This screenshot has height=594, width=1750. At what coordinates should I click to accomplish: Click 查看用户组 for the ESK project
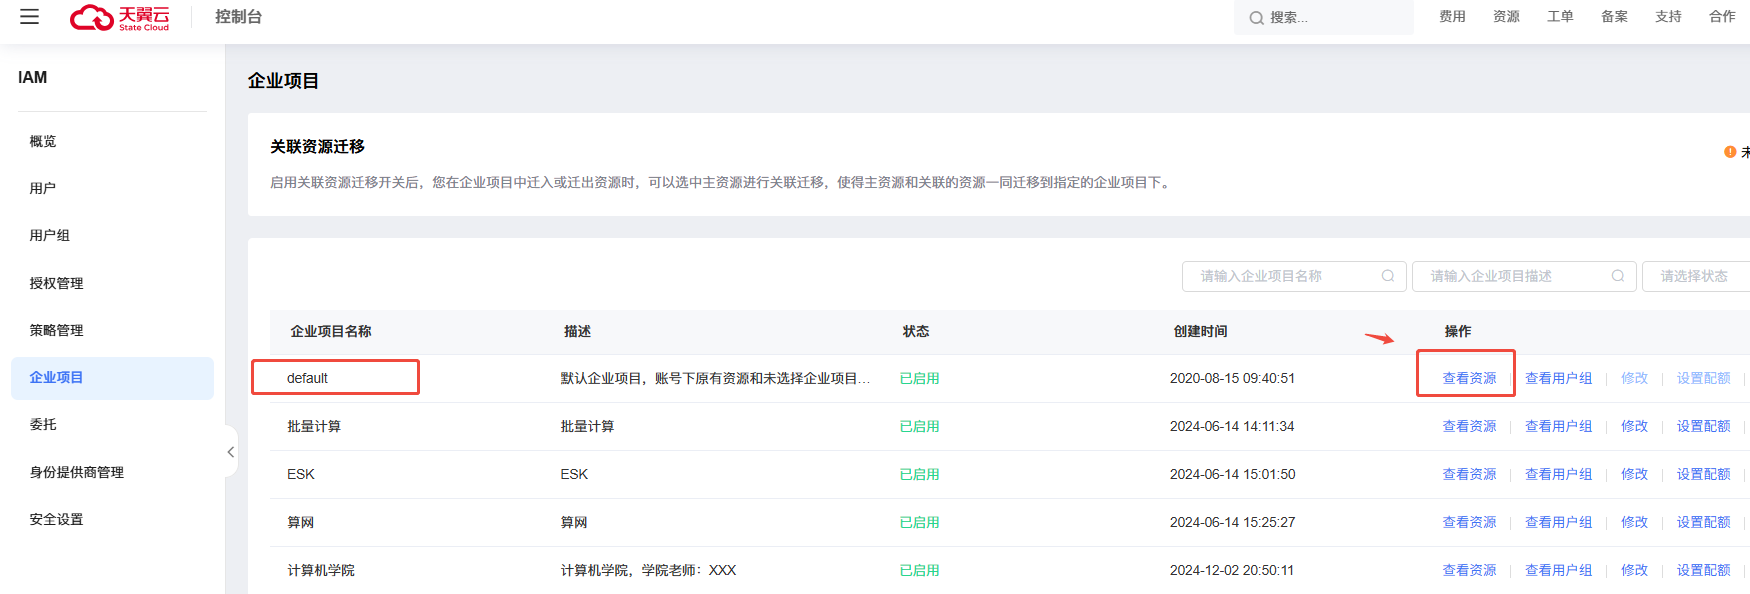[x=1558, y=474]
